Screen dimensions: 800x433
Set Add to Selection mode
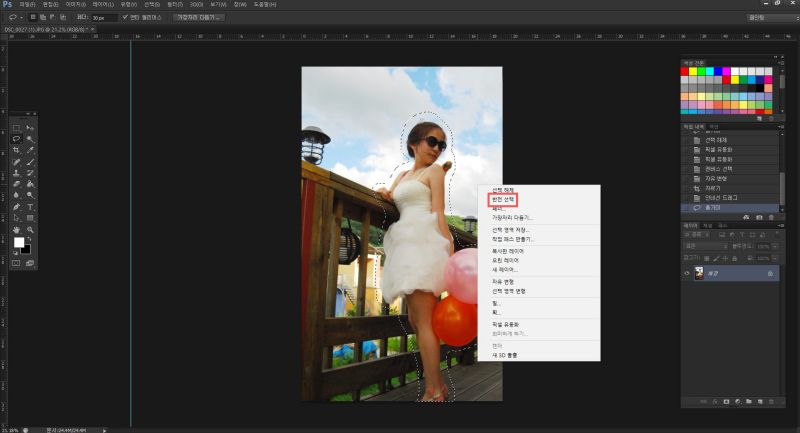(43, 17)
